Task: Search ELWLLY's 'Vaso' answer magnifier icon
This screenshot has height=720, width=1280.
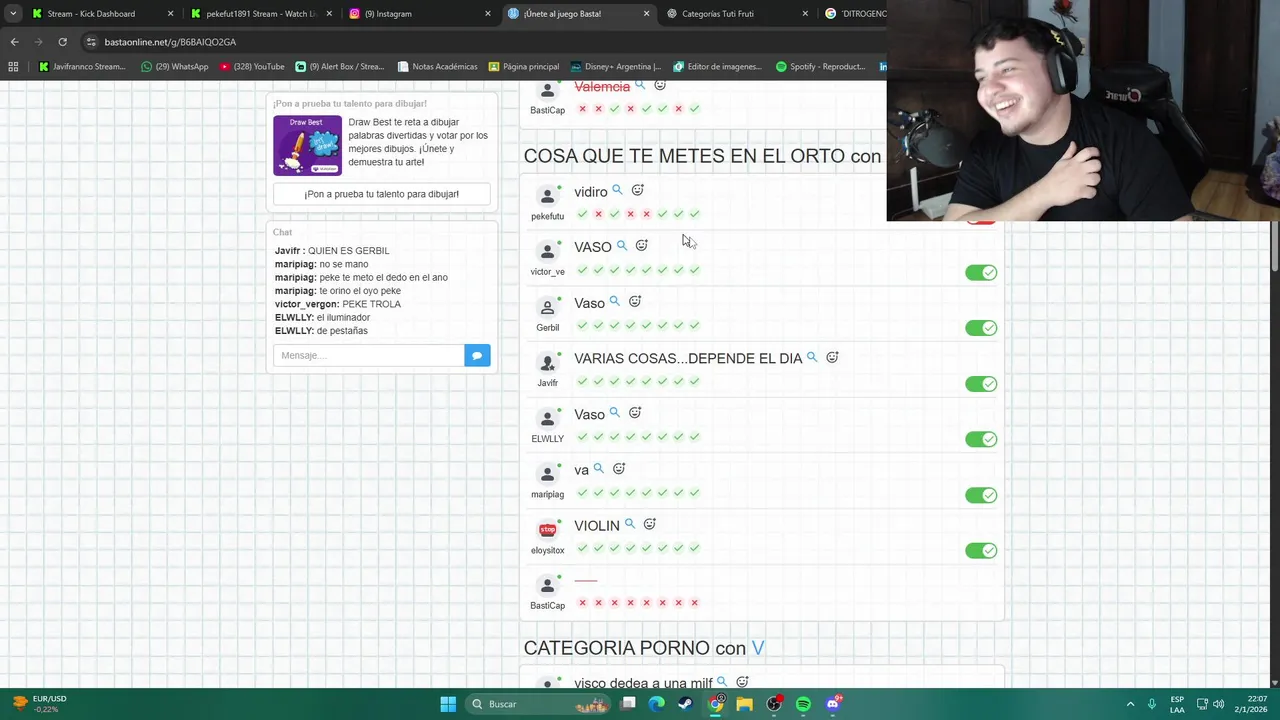Action: pos(614,413)
